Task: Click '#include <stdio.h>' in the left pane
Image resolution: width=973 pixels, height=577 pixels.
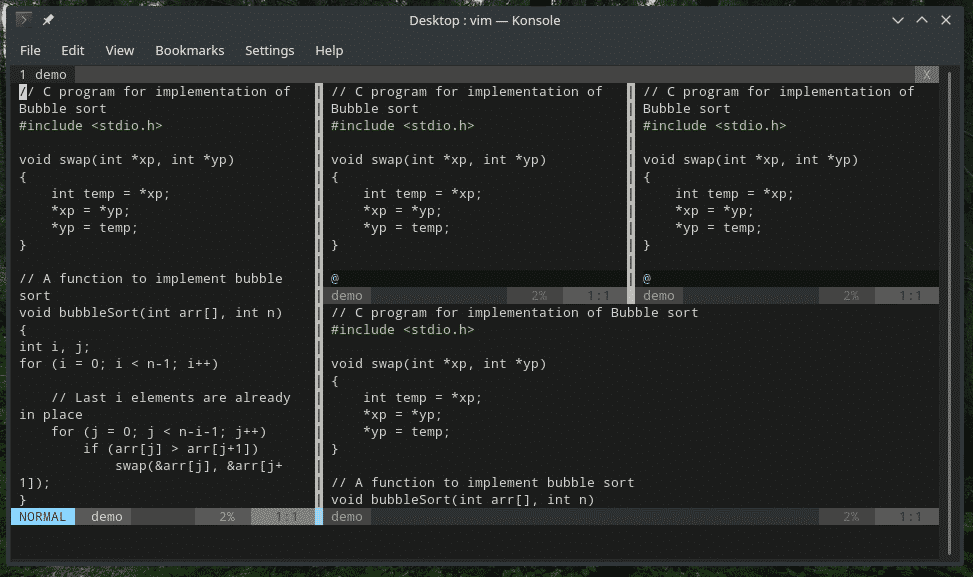Action: tap(91, 126)
